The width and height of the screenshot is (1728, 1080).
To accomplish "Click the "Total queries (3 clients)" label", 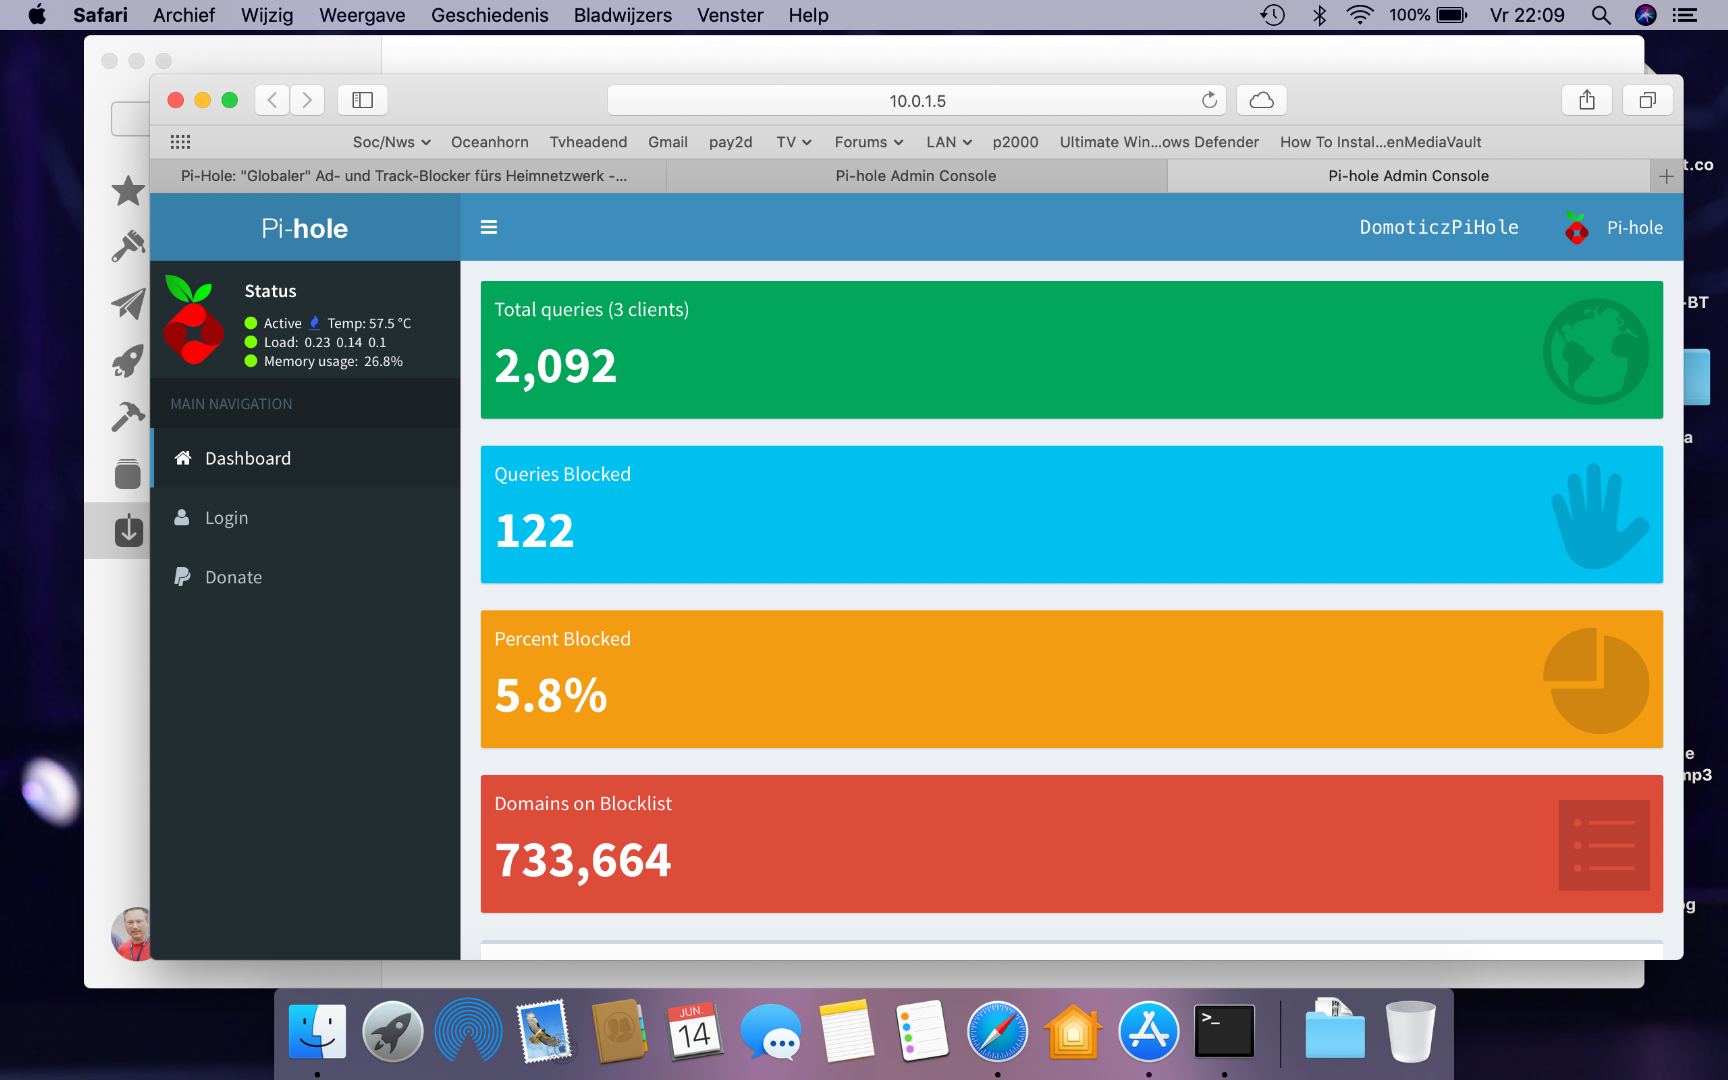I will [x=592, y=310].
